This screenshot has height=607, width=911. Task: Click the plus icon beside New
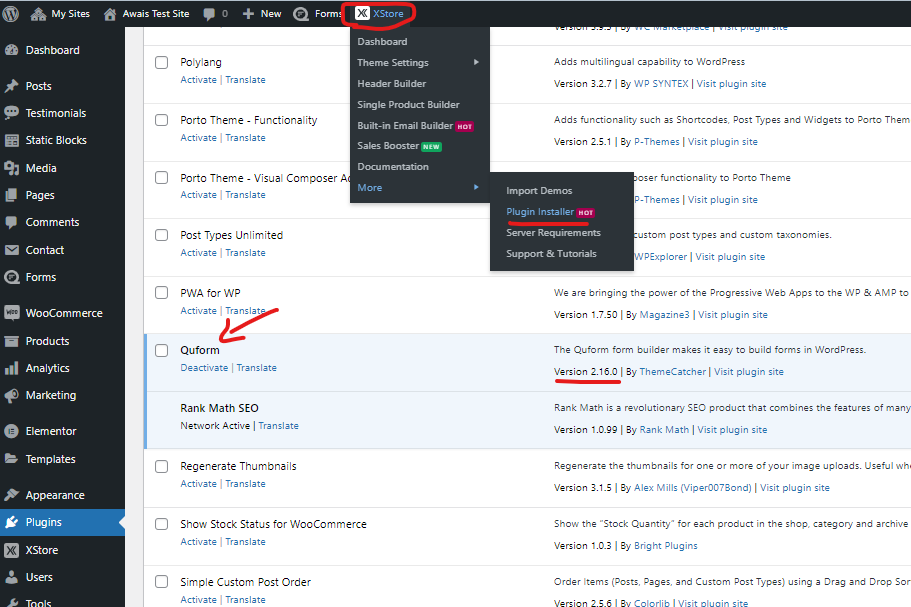[x=248, y=13]
